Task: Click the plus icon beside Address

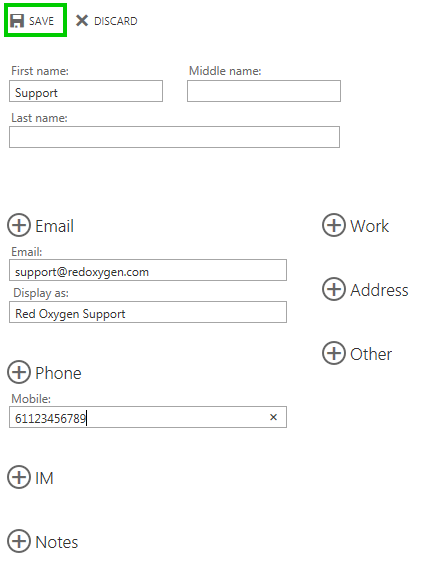Action: (334, 289)
